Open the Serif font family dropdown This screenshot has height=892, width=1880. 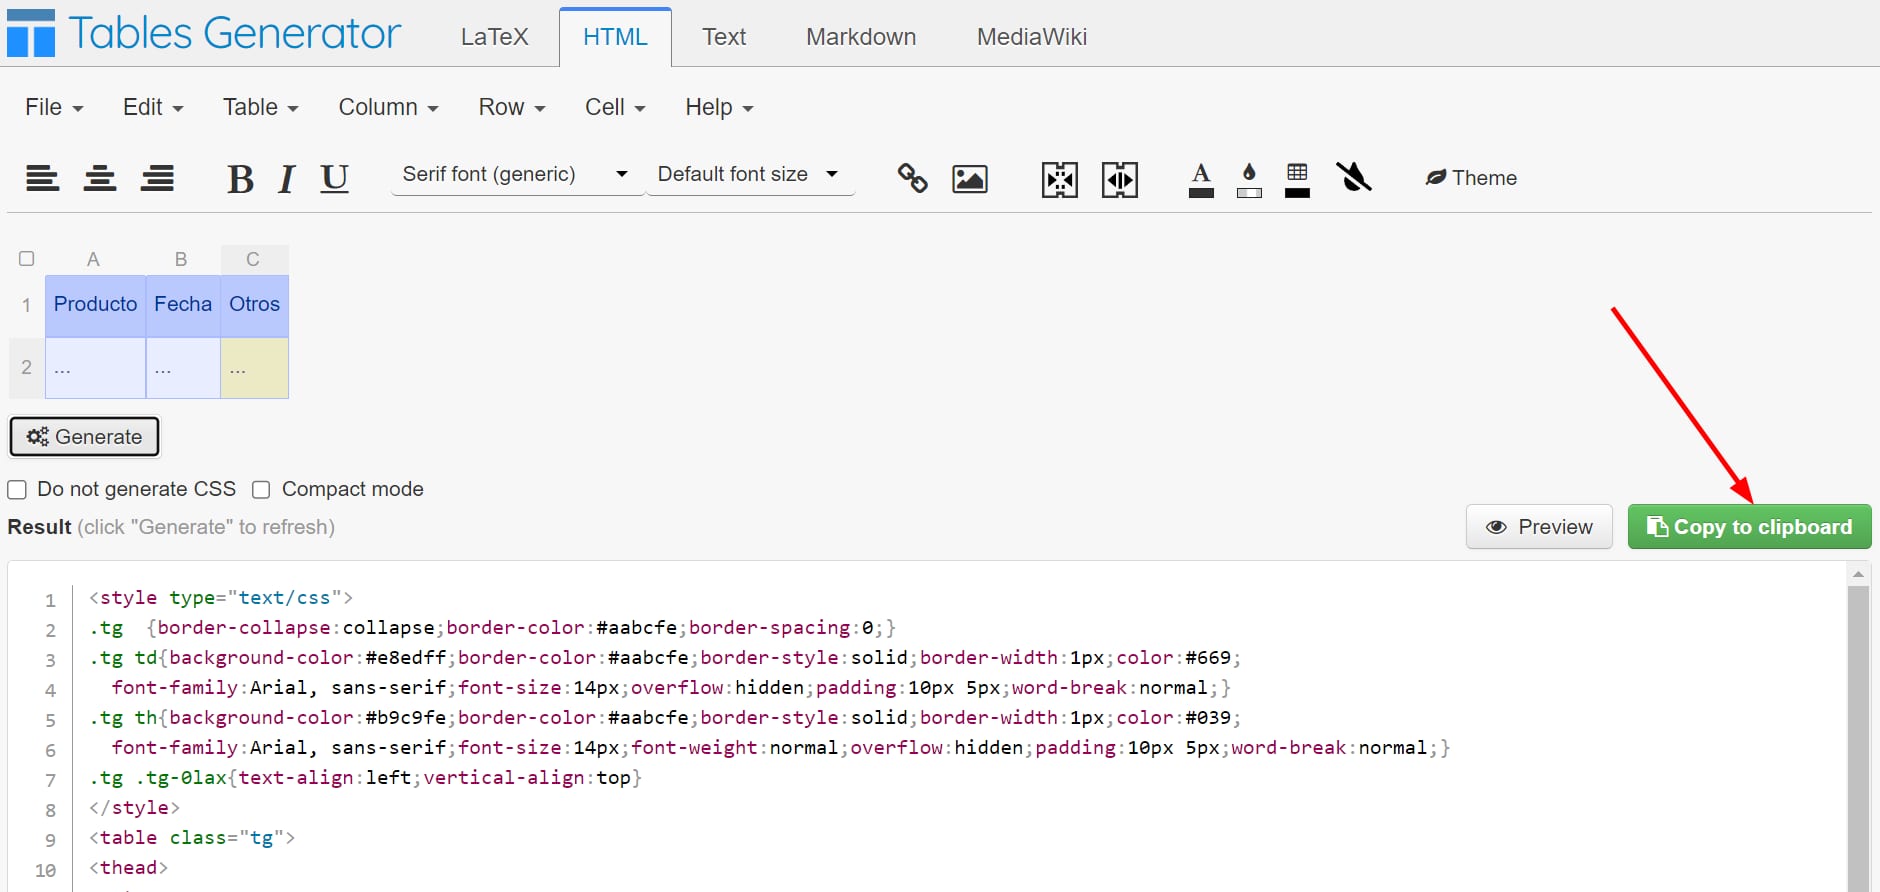coord(514,175)
